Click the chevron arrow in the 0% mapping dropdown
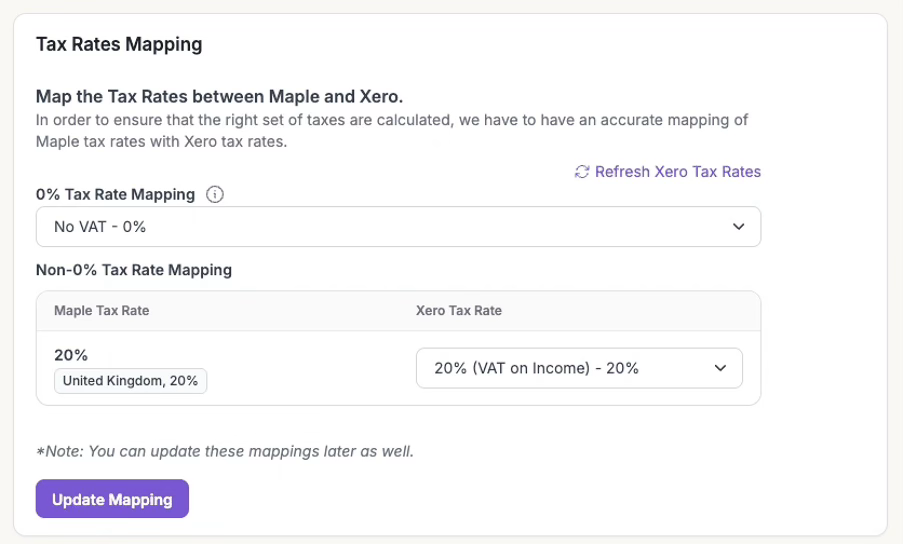This screenshot has width=903, height=544. [739, 227]
